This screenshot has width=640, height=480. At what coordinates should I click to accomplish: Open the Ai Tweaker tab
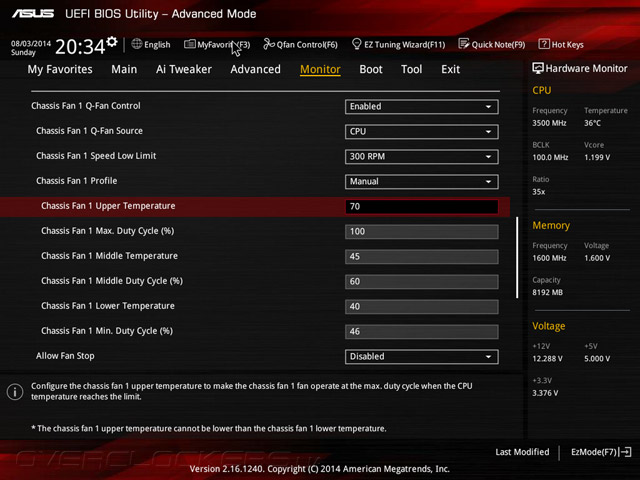(184, 69)
